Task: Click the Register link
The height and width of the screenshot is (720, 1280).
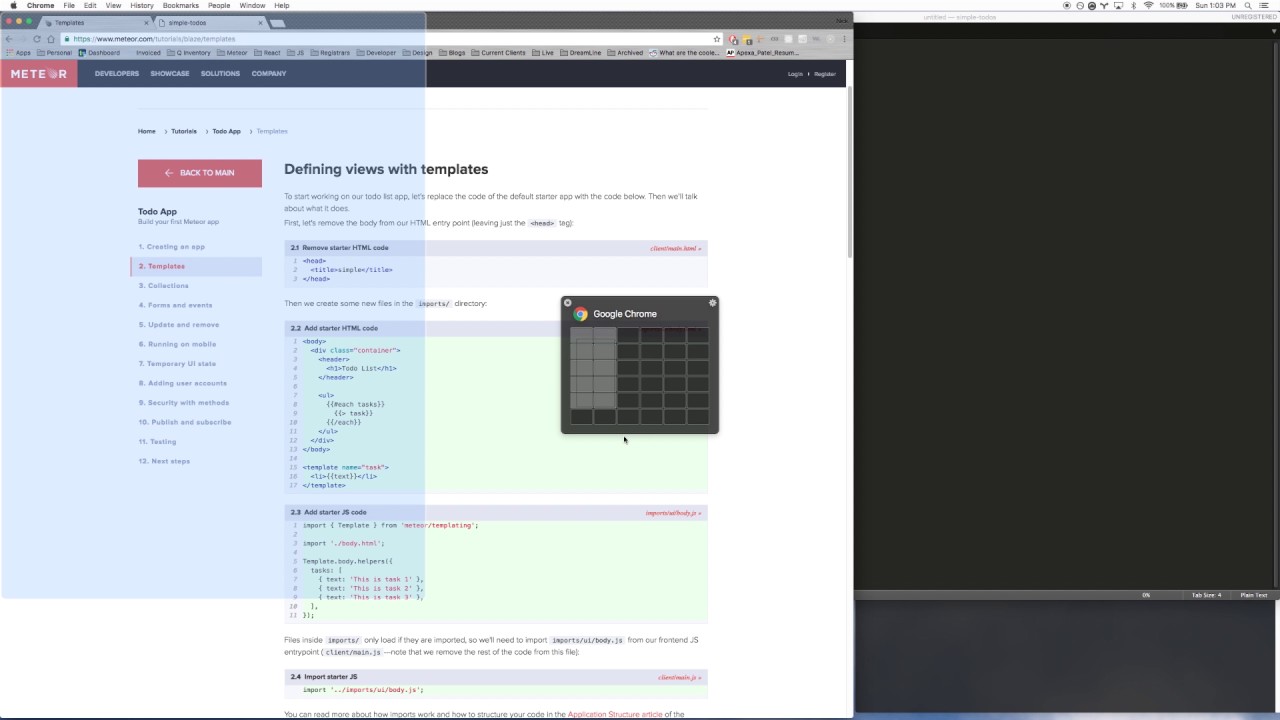Action: pos(825,74)
